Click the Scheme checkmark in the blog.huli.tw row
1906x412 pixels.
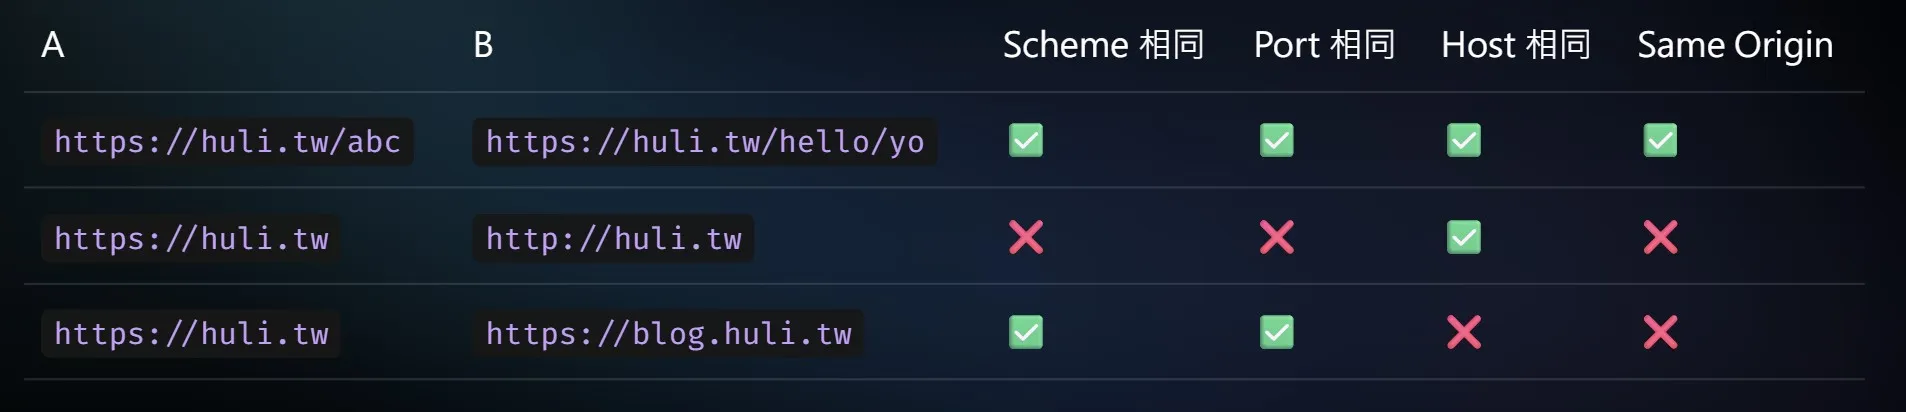(1026, 332)
